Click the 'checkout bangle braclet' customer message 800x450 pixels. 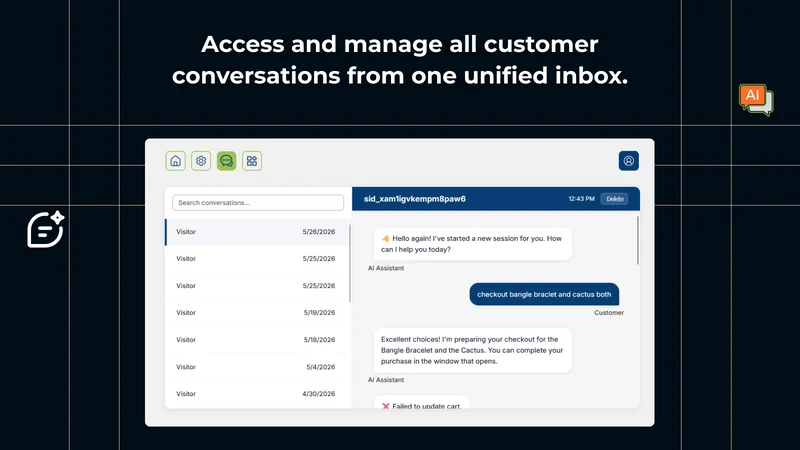click(x=544, y=294)
